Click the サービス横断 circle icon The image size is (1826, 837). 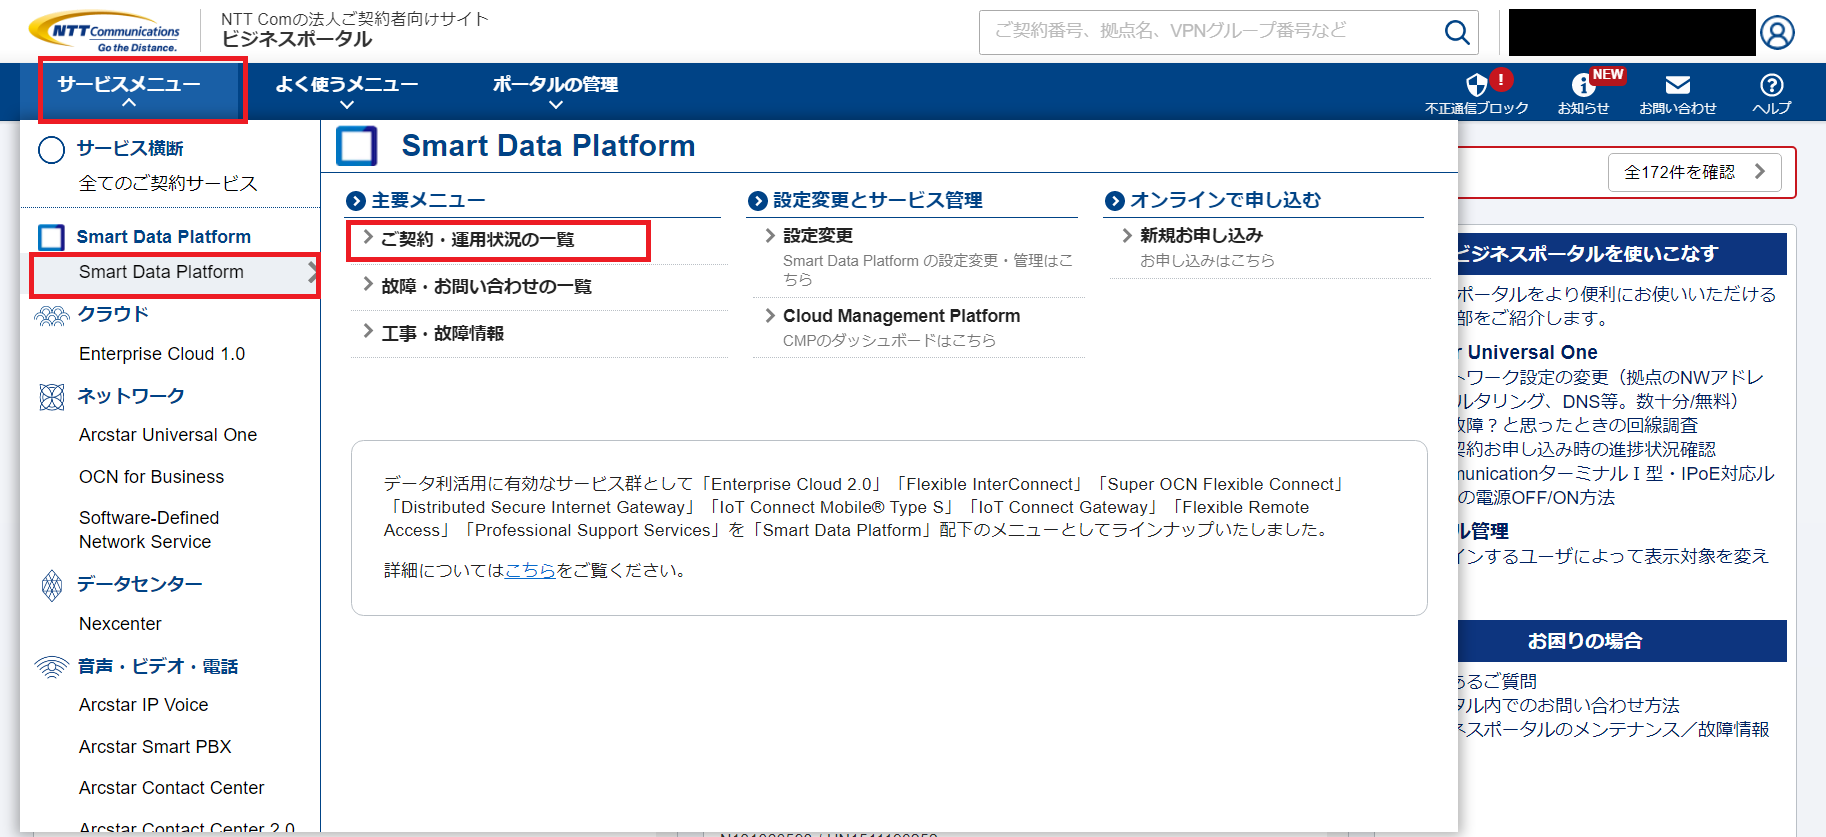click(x=51, y=150)
